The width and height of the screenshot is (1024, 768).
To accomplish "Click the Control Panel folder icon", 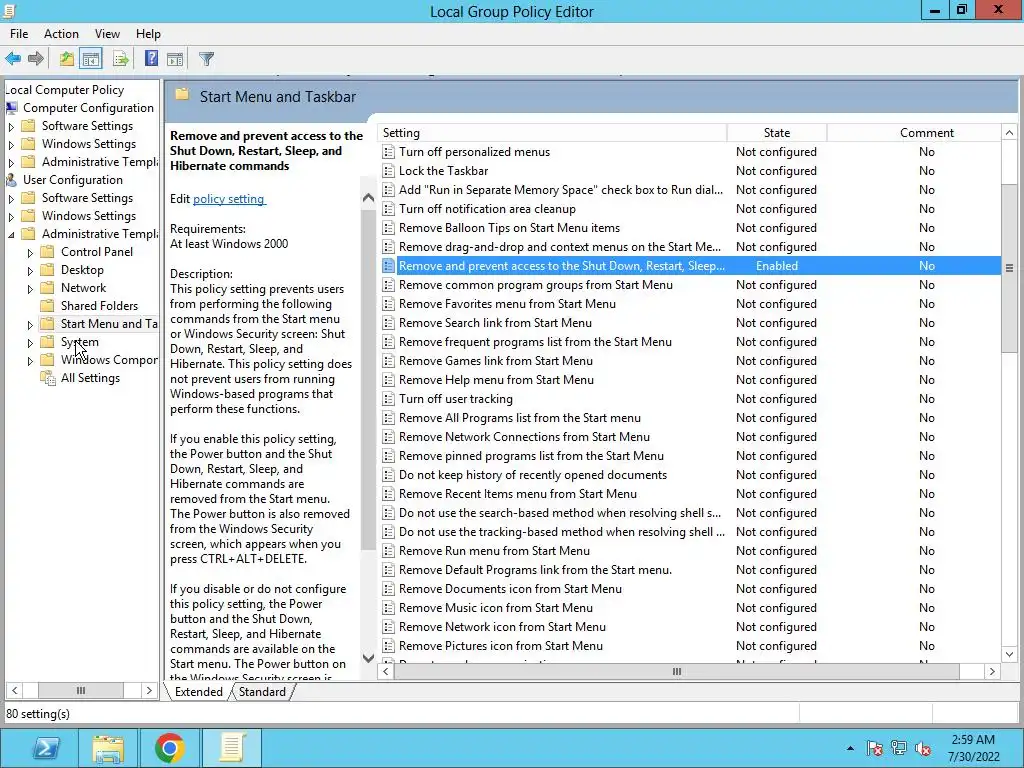I will click(x=47, y=251).
